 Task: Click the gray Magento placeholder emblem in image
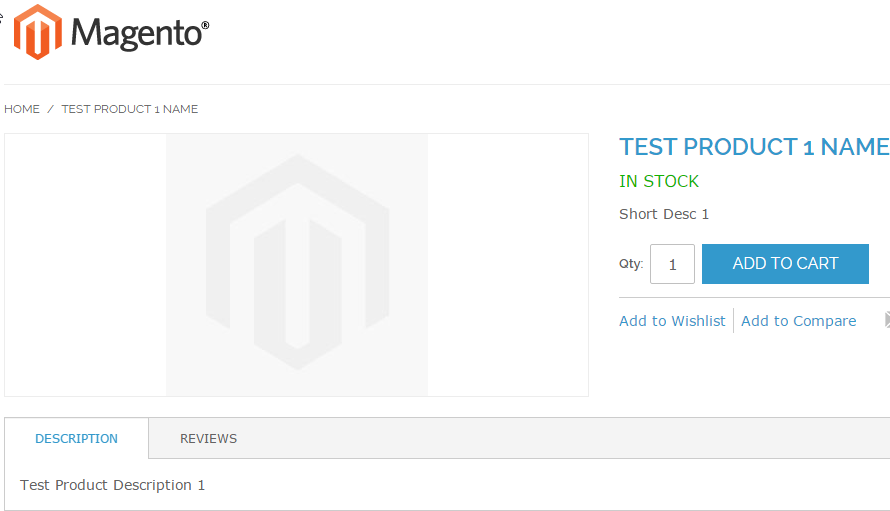[297, 262]
